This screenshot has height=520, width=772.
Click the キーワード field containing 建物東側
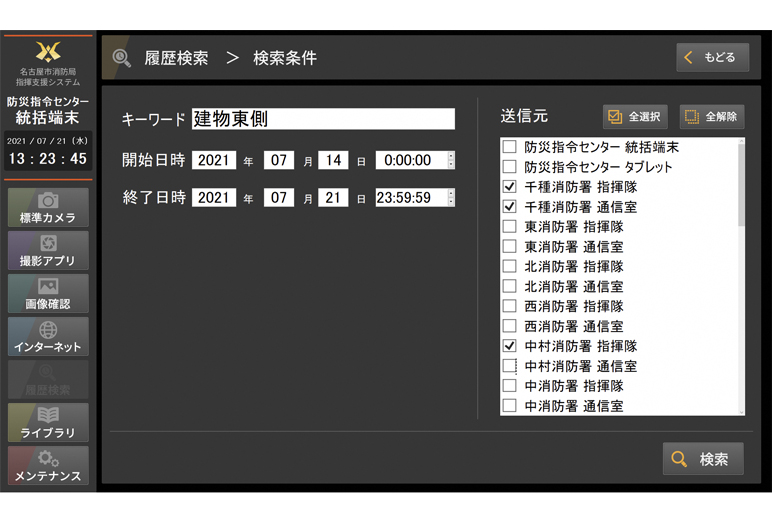(x=323, y=119)
